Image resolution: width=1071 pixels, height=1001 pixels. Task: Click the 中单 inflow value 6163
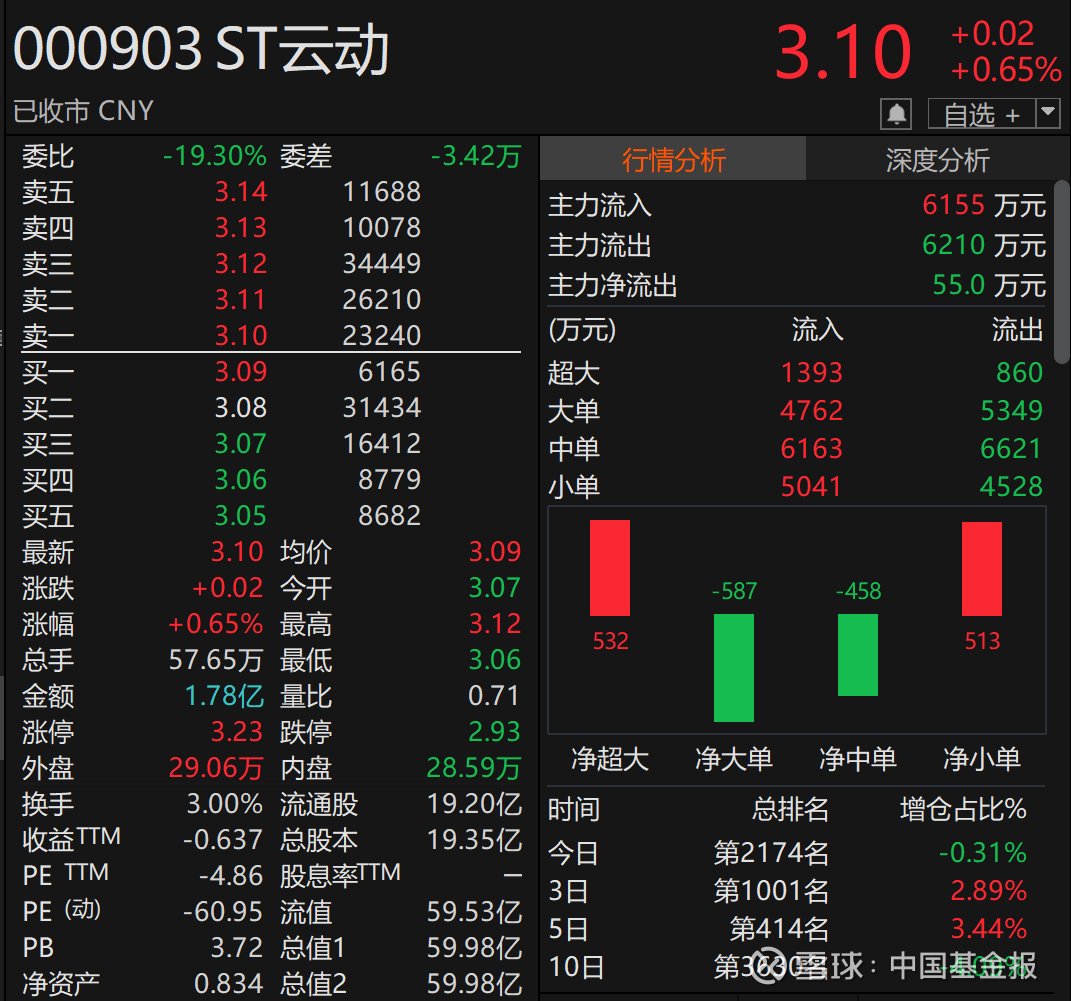pos(811,449)
